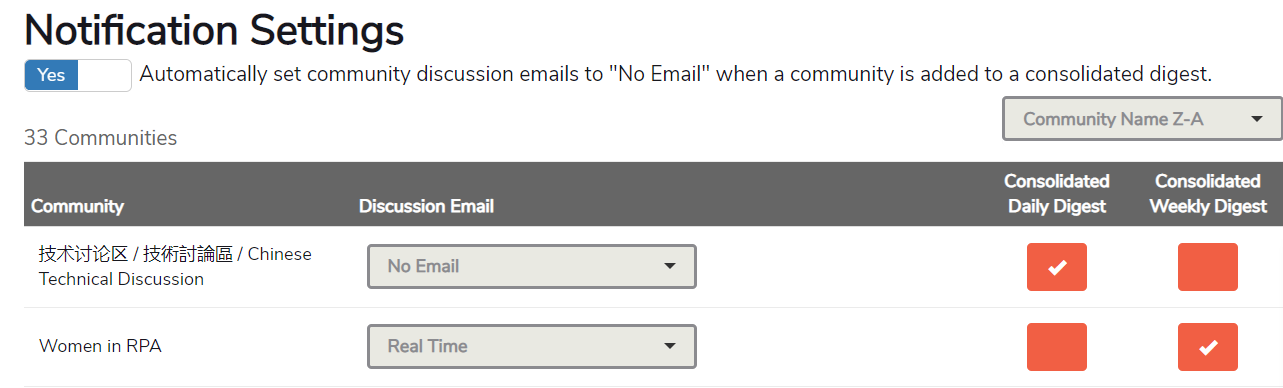This screenshot has height=388, width=1283.
Task: Click the Community column header
Action: (x=77, y=206)
